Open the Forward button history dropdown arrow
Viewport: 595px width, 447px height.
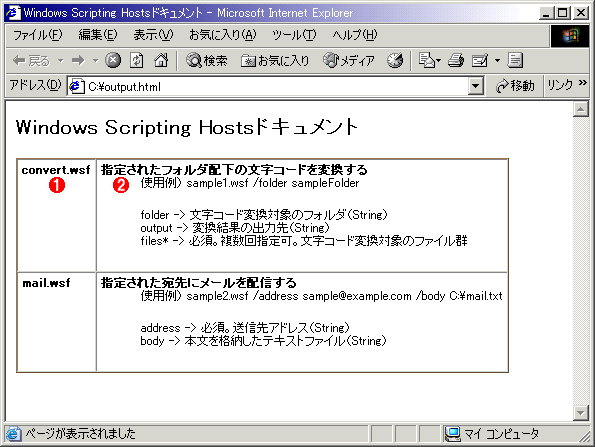tap(96, 61)
